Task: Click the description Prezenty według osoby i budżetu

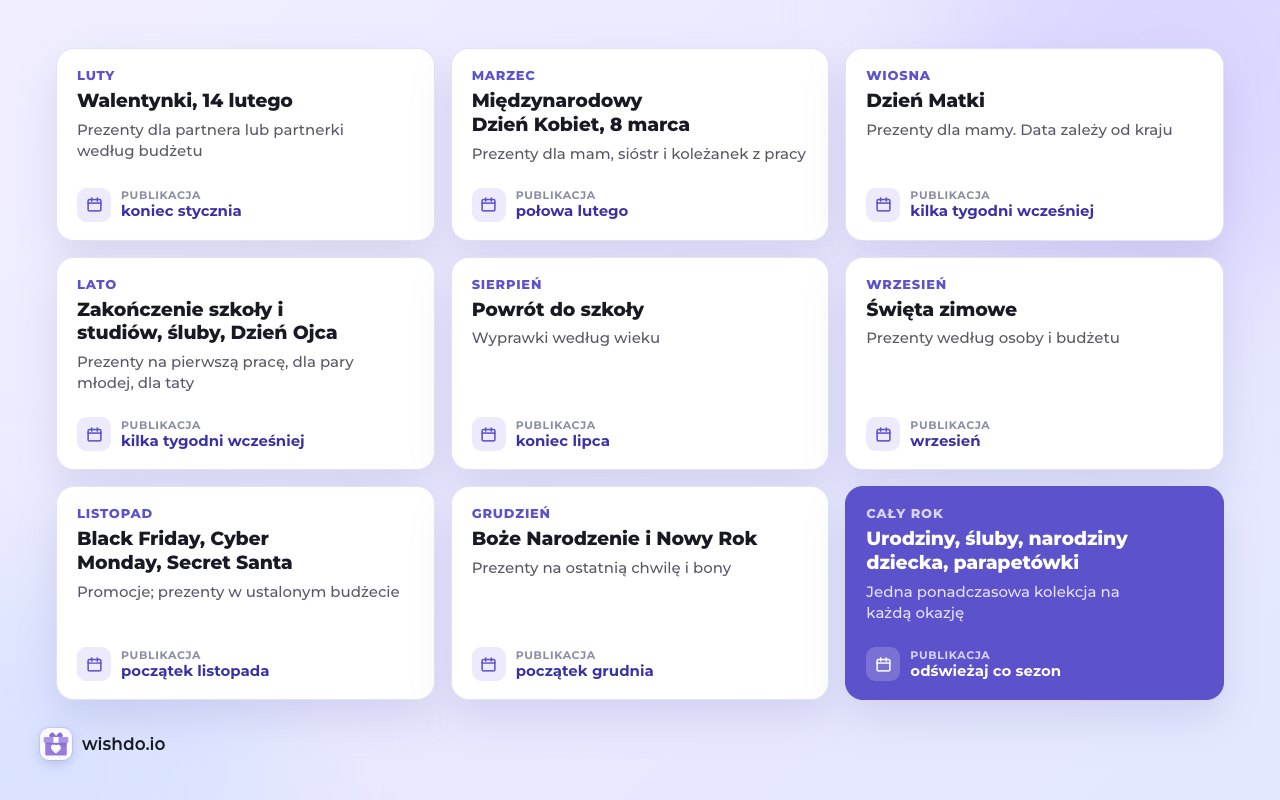Action: (x=993, y=338)
